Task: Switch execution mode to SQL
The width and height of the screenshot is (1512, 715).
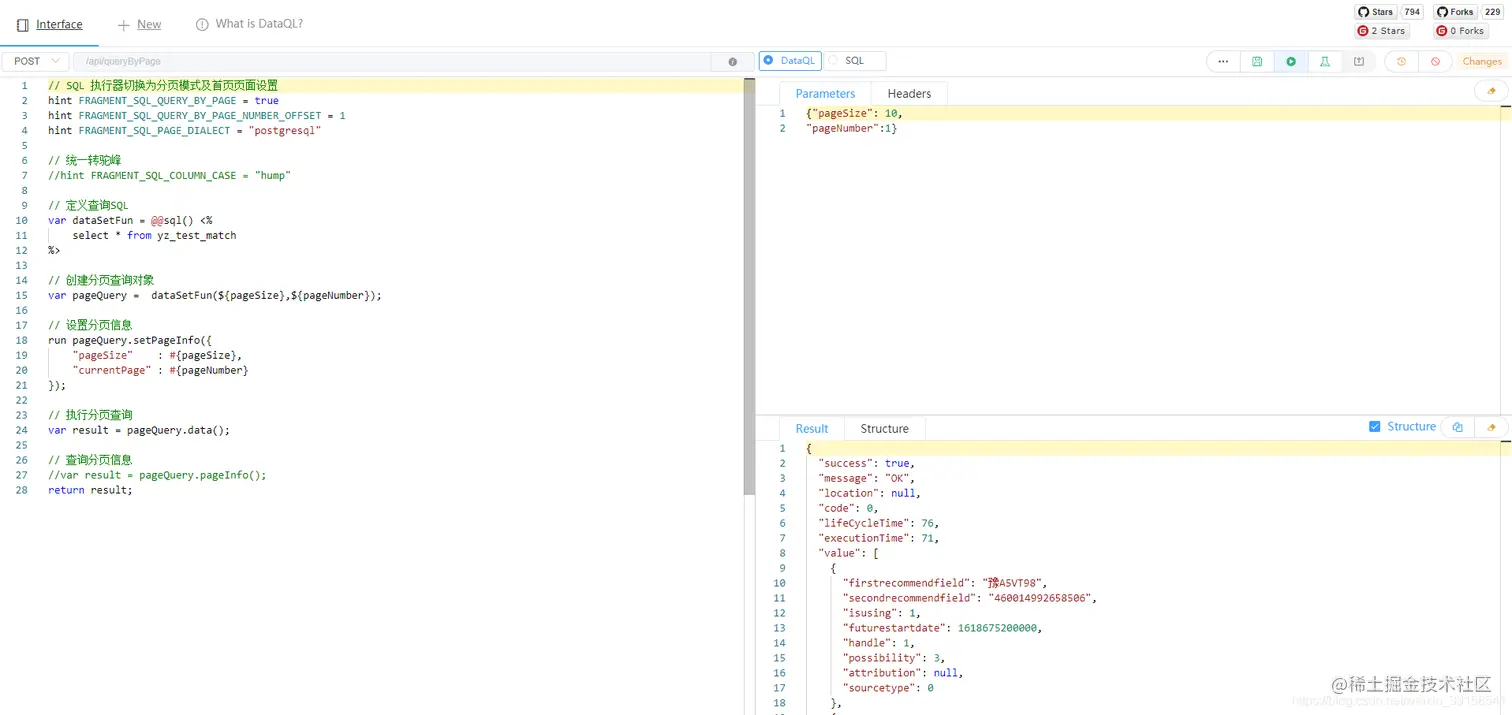Action: point(853,60)
